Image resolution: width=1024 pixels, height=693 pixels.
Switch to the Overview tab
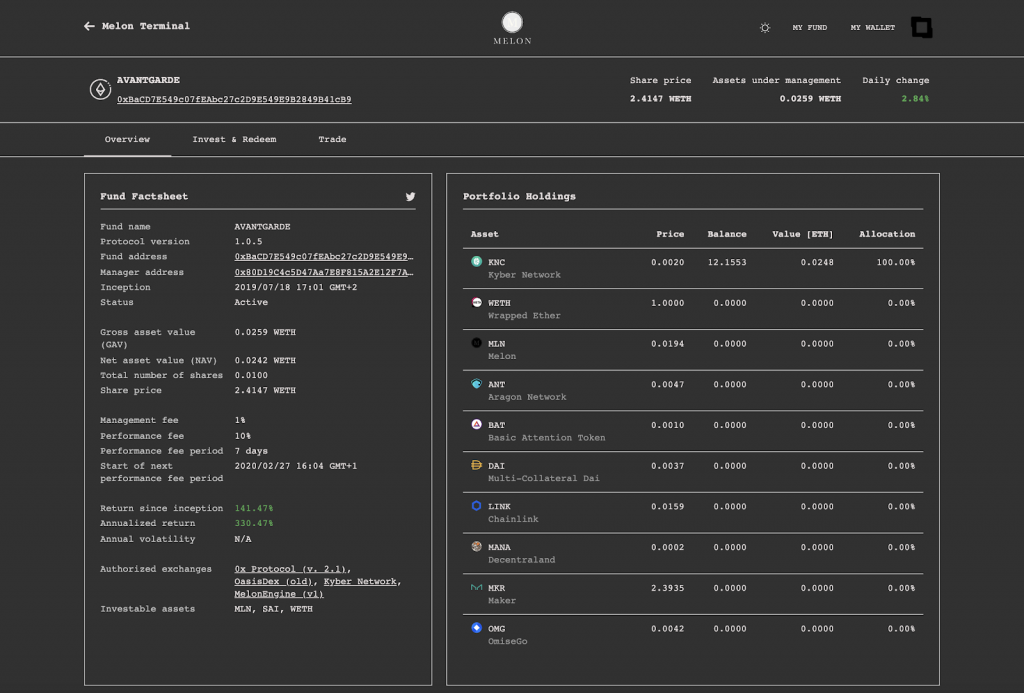pyautogui.click(x=127, y=139)
